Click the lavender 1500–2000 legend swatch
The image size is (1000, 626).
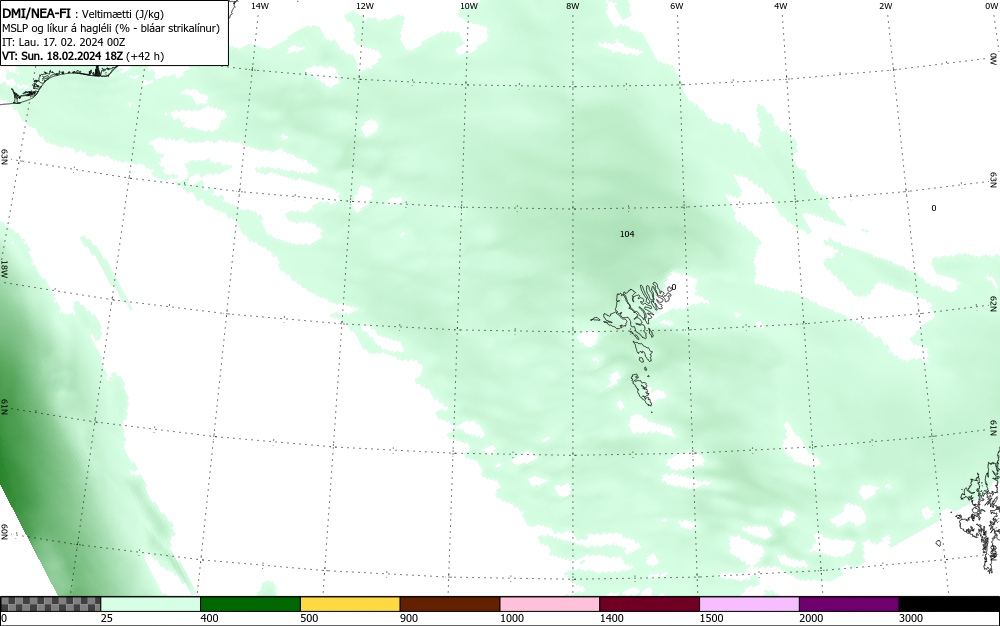pyautogui.click(x=749, y=604)
